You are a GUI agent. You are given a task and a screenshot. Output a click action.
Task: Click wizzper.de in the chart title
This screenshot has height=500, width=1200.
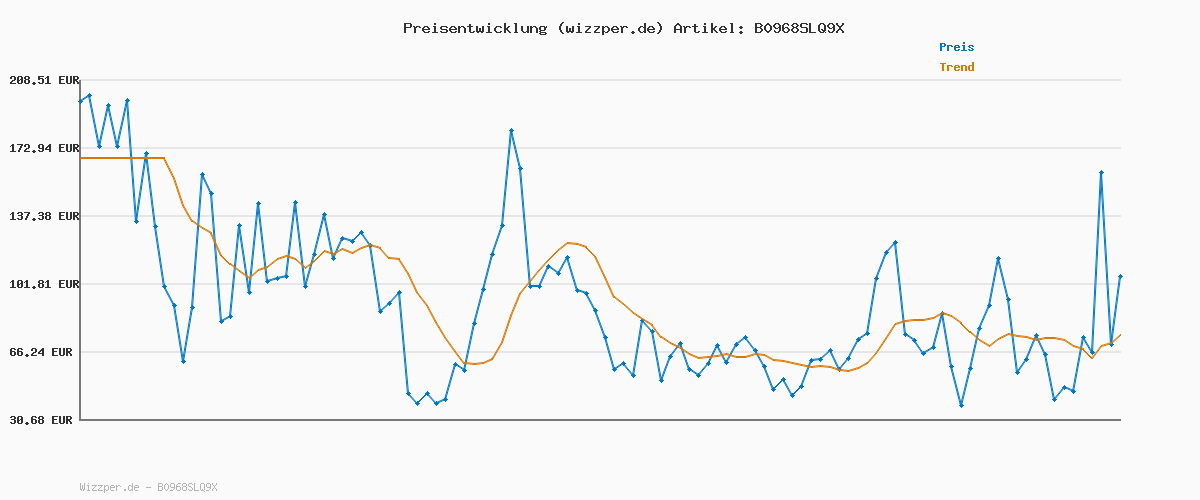(x=610, y=28)
